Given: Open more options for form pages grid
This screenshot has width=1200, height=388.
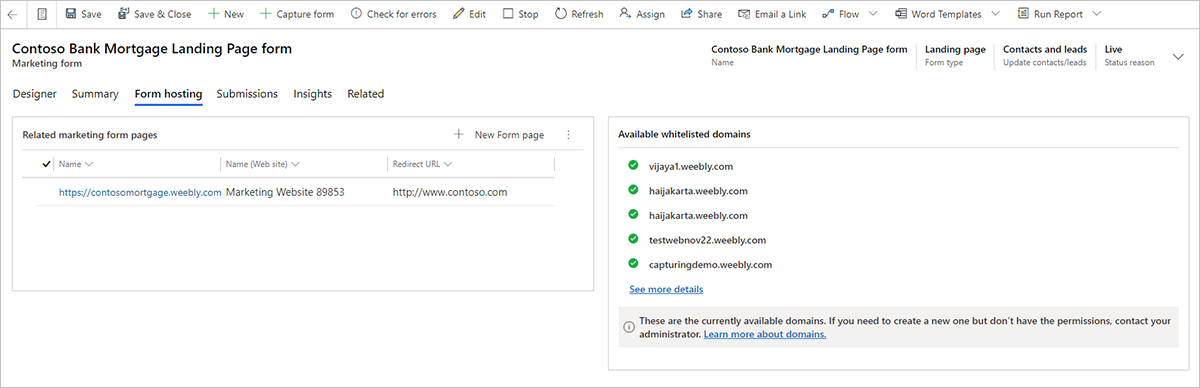Looking at the screenshot, I should pos(569,135).
